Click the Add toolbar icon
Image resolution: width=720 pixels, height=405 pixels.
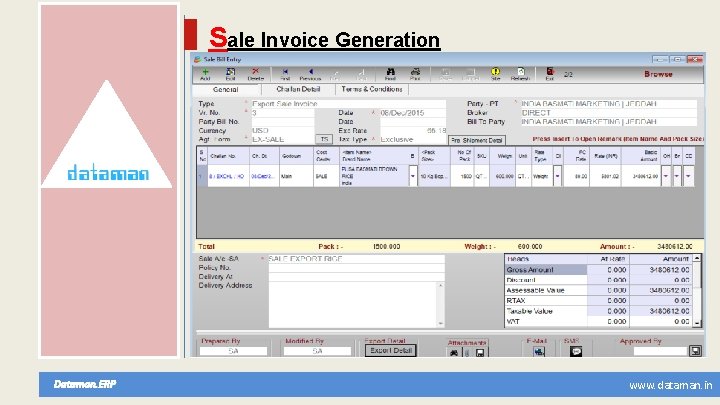pos(205,73)
